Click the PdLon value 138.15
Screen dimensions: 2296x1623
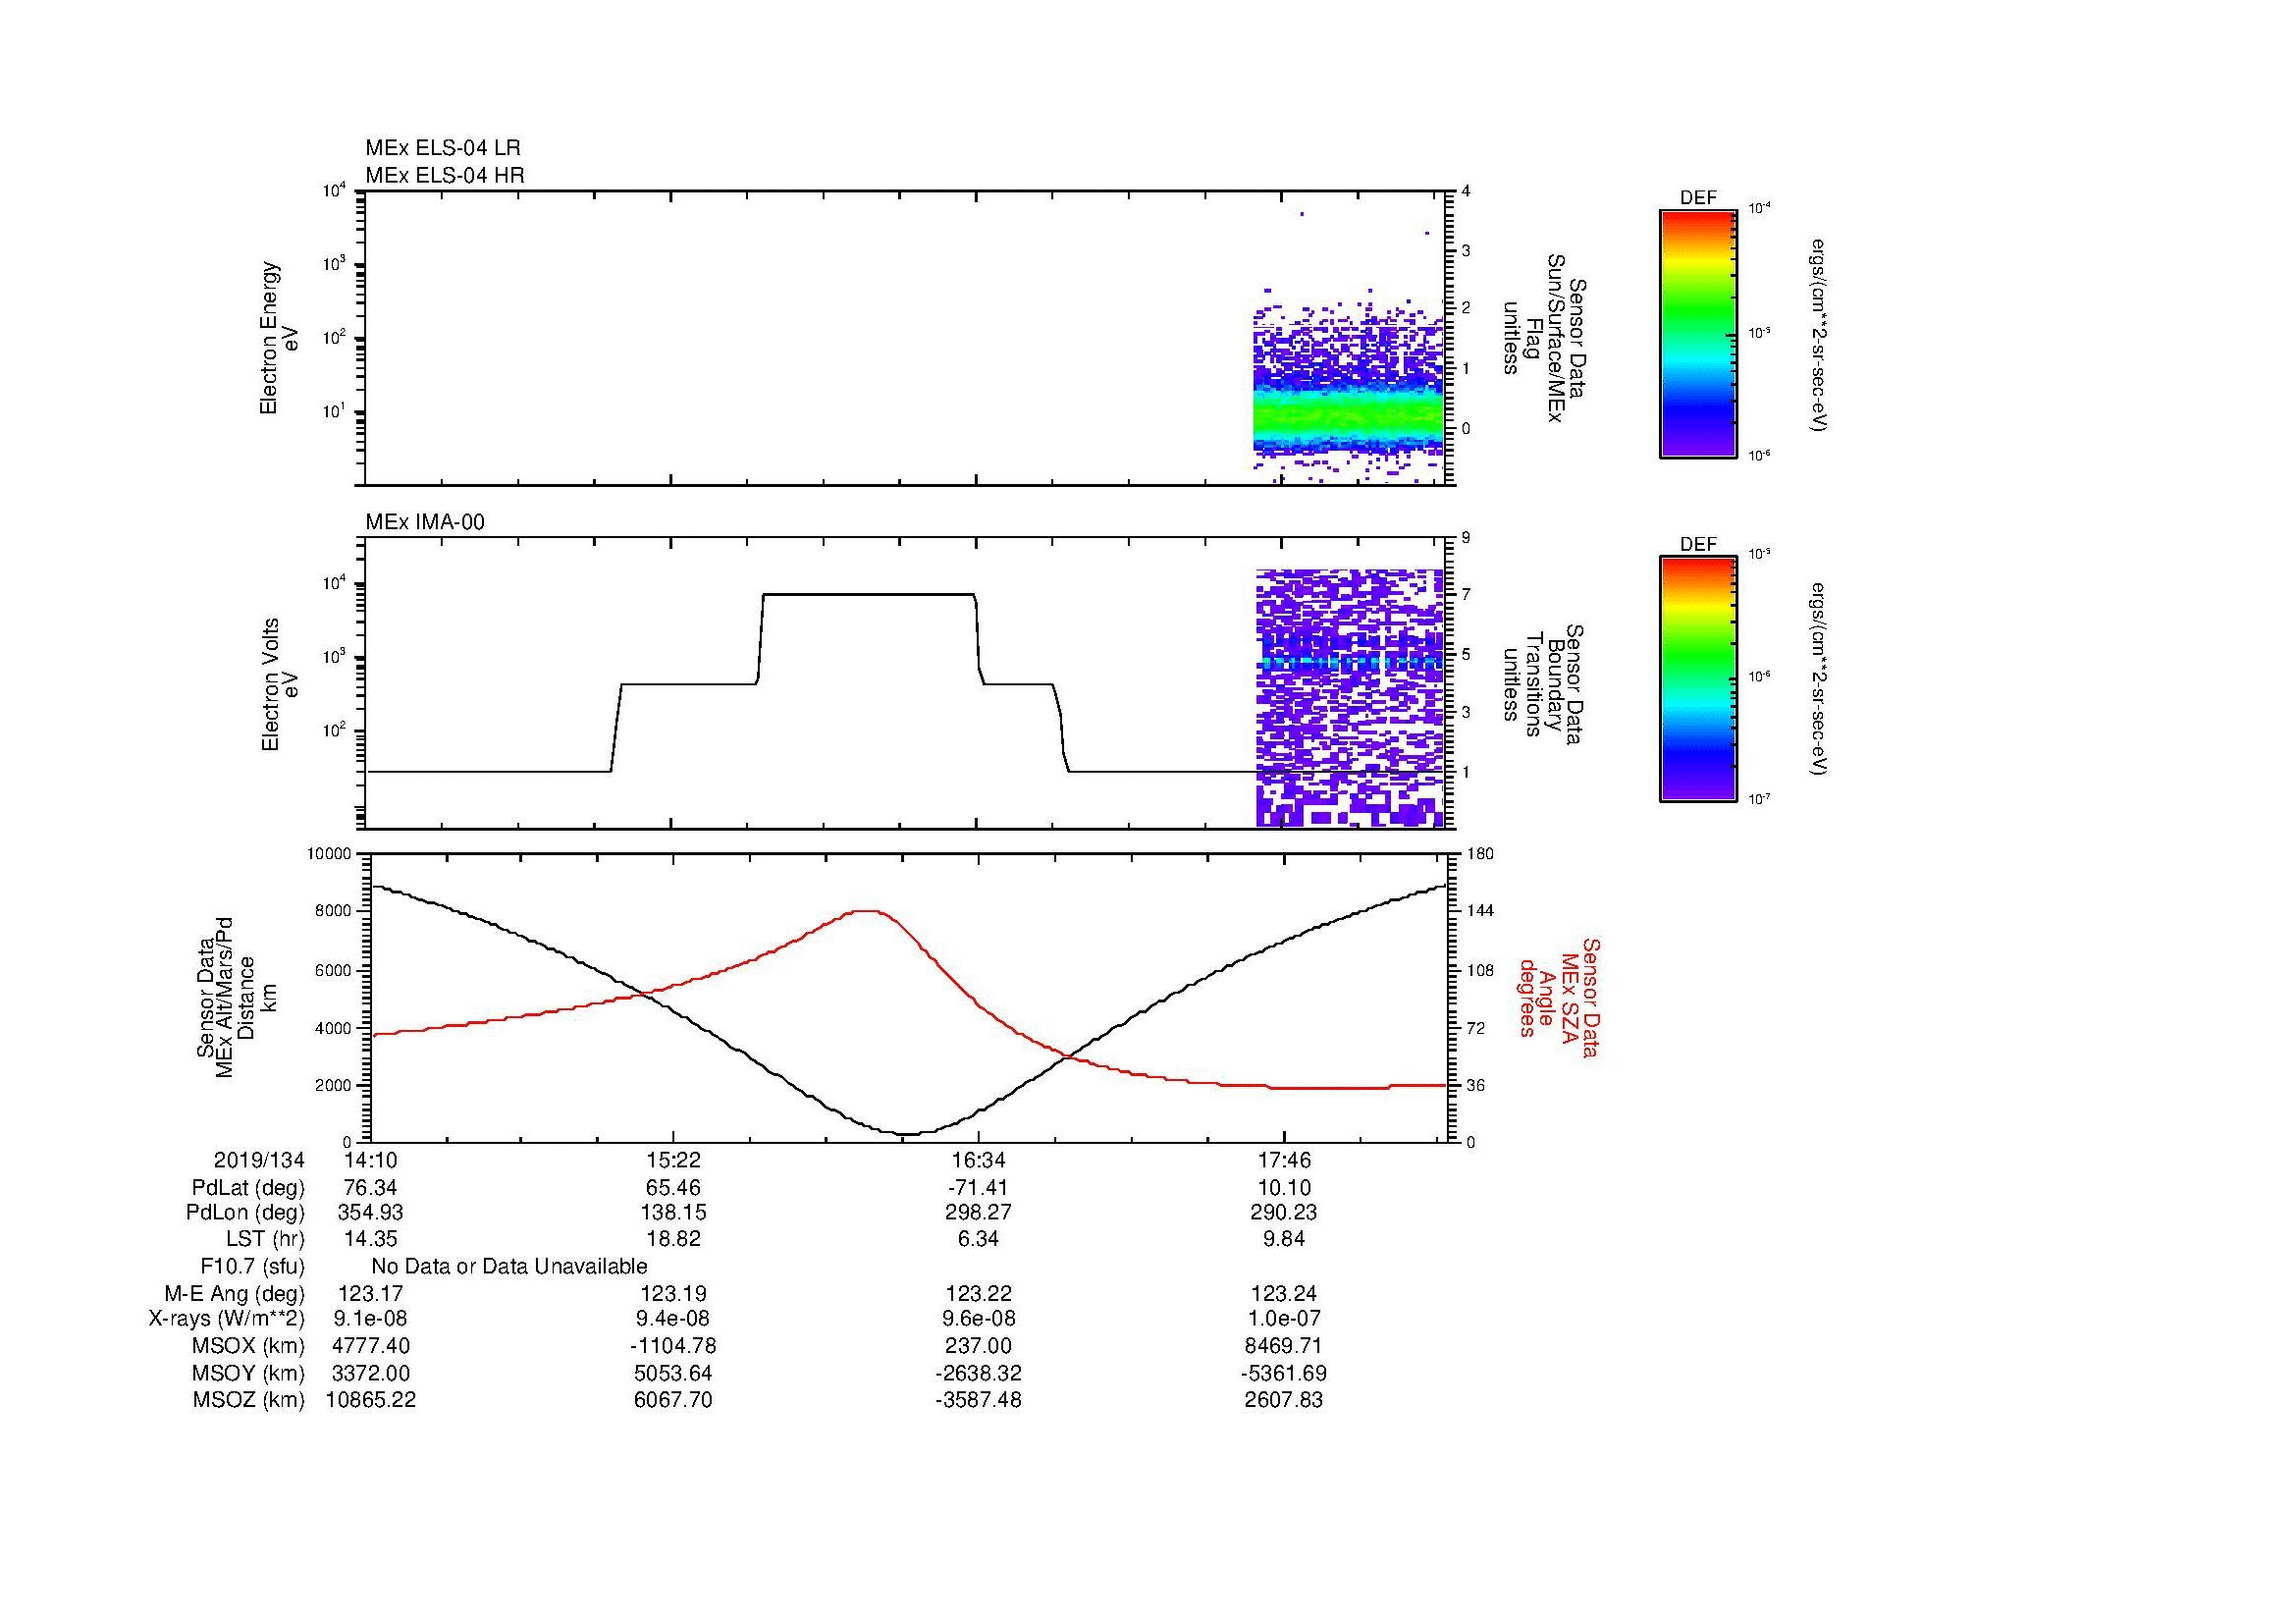pos(673,1212)
